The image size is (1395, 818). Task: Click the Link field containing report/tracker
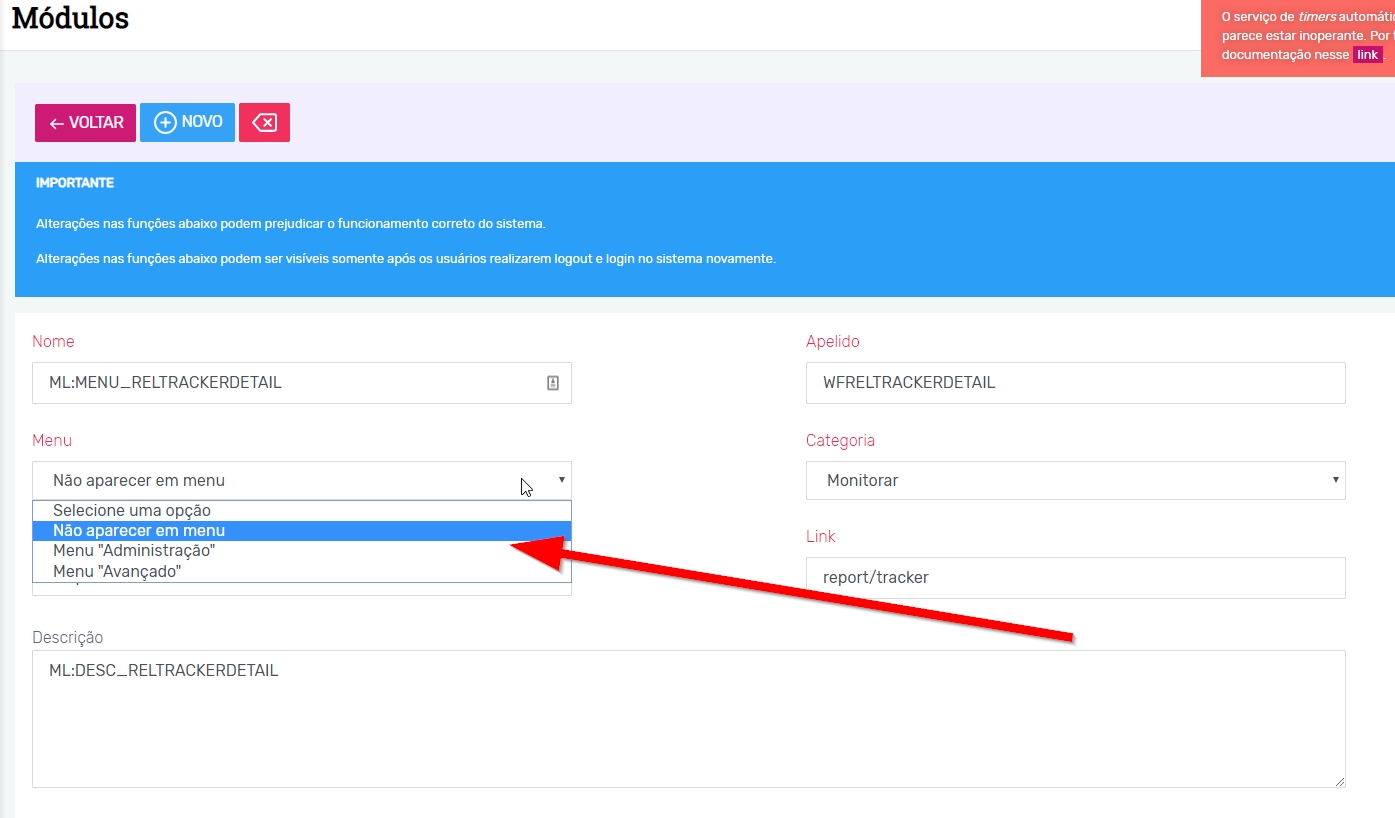(1075, 578)
